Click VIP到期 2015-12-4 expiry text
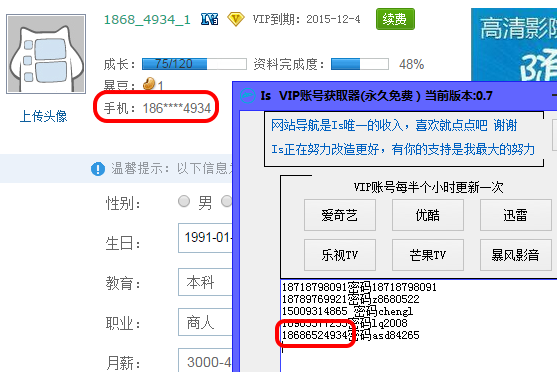The width and height of the screenshot is (557, 372). [x=306, y=19]
